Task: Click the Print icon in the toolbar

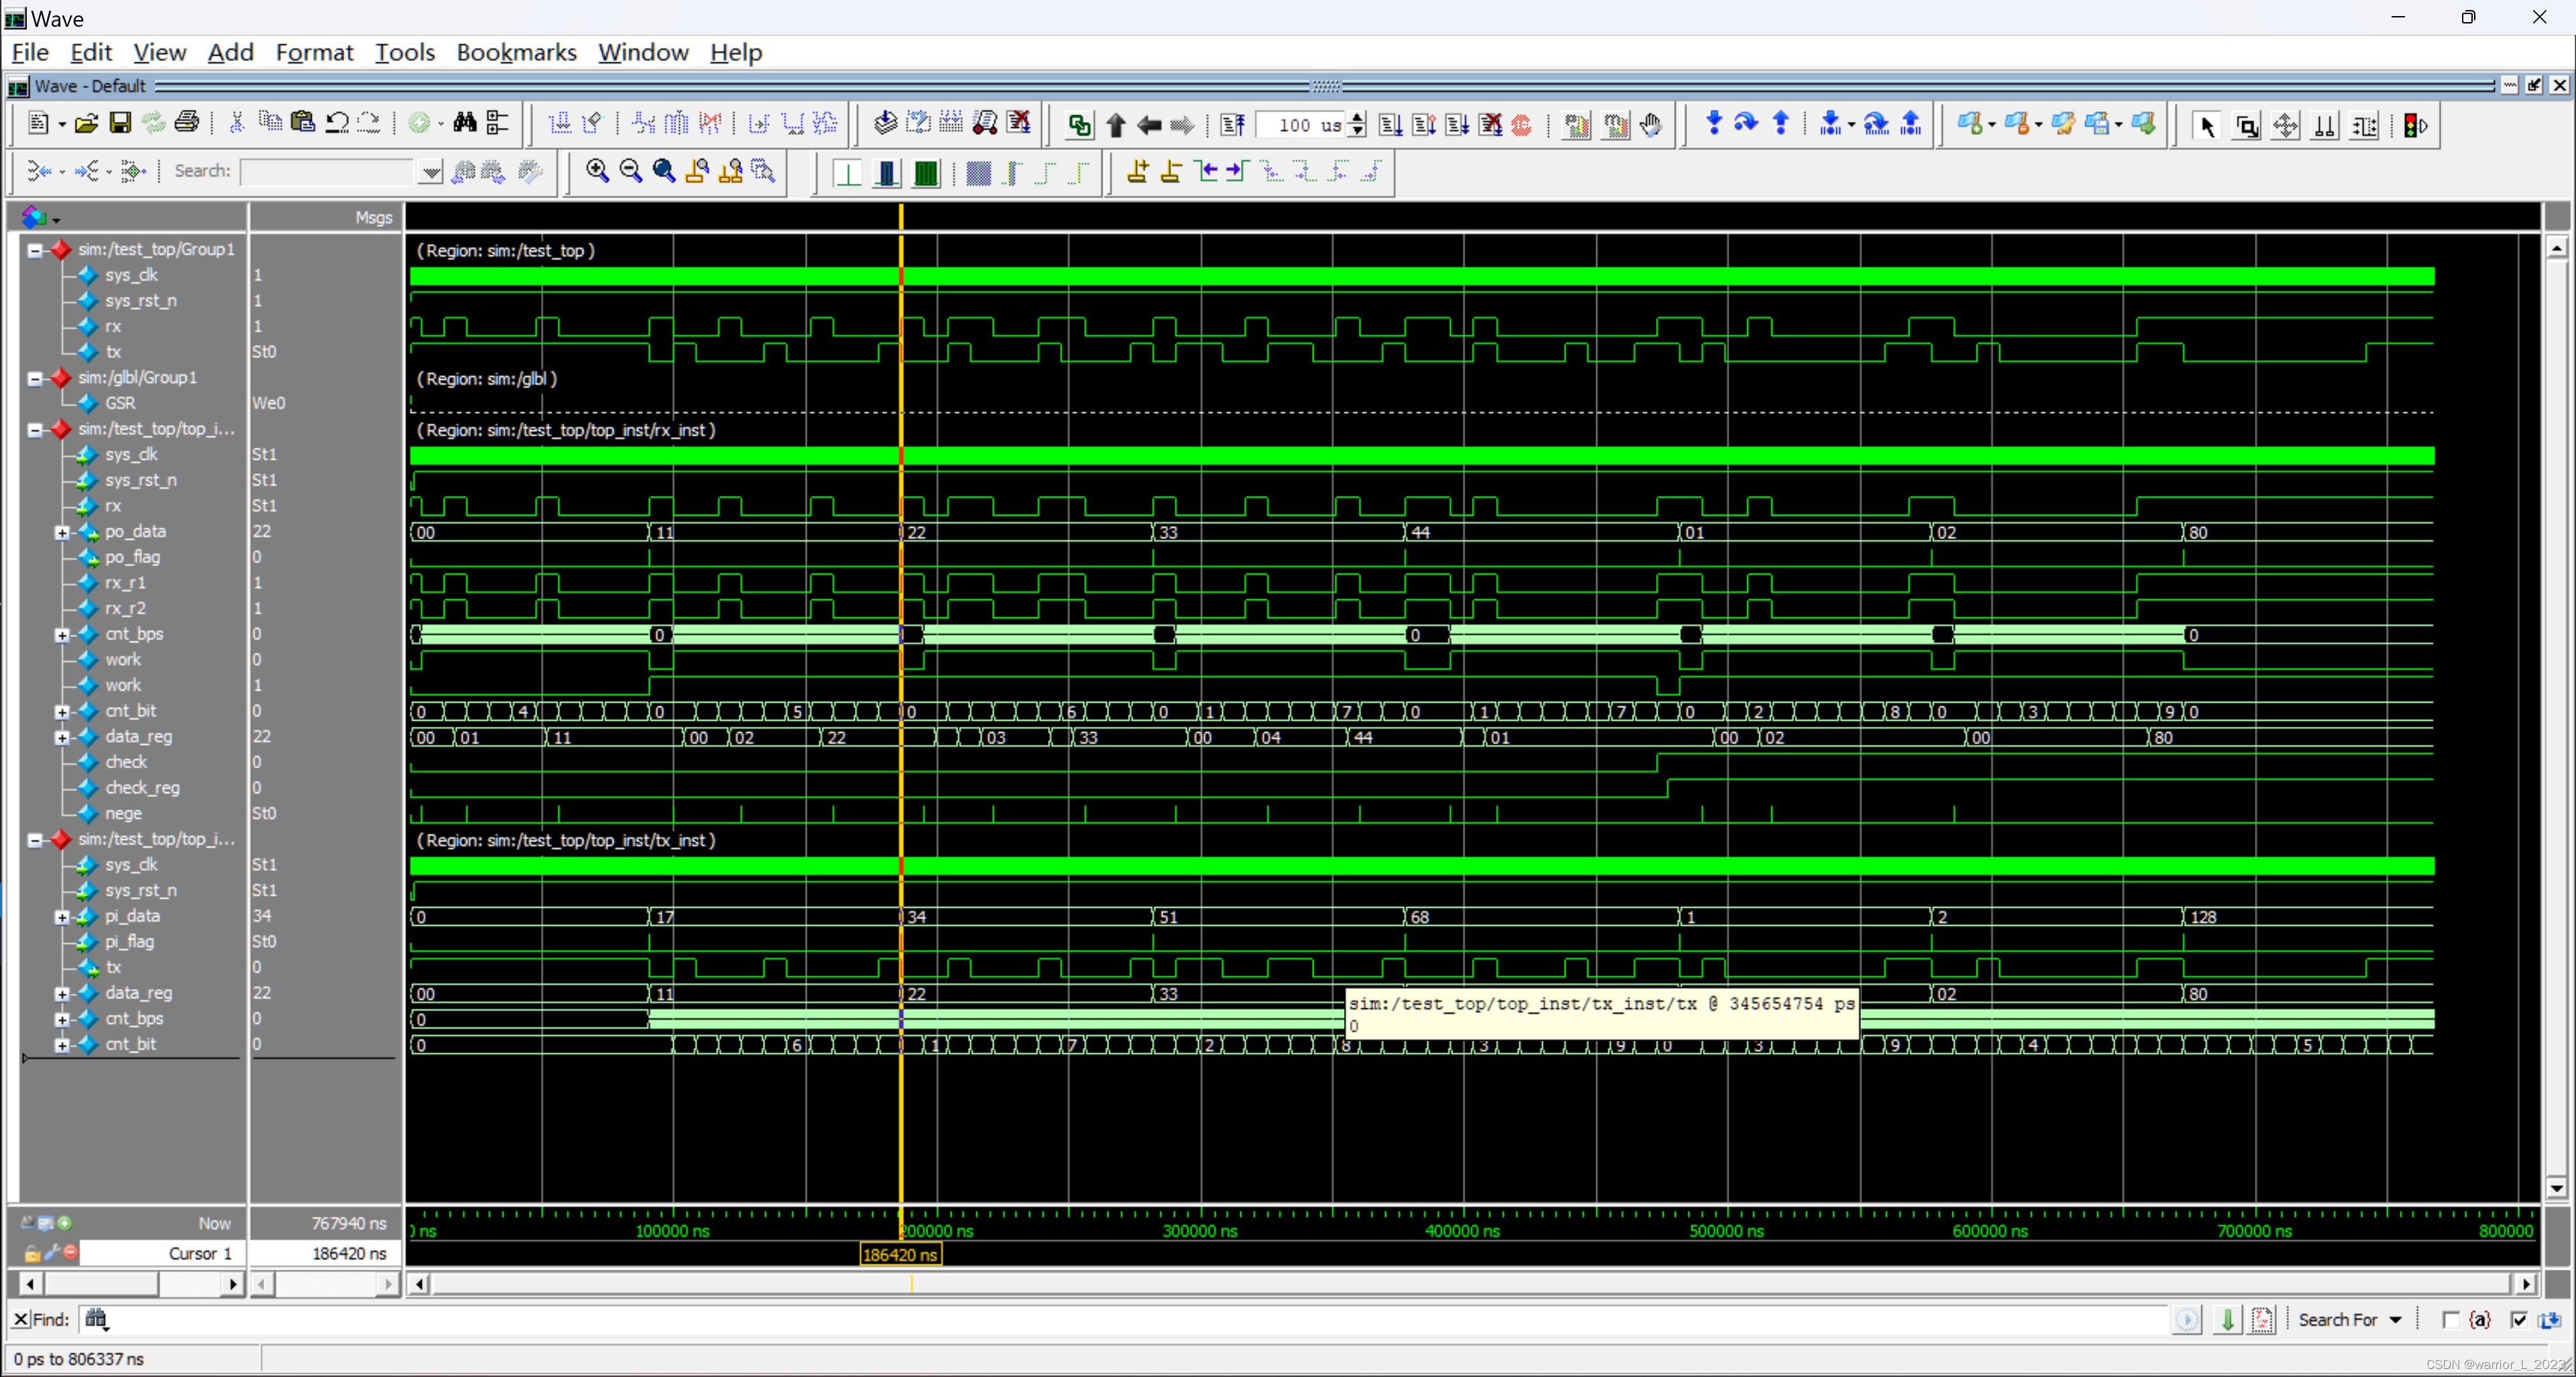Action: point(187,123)
